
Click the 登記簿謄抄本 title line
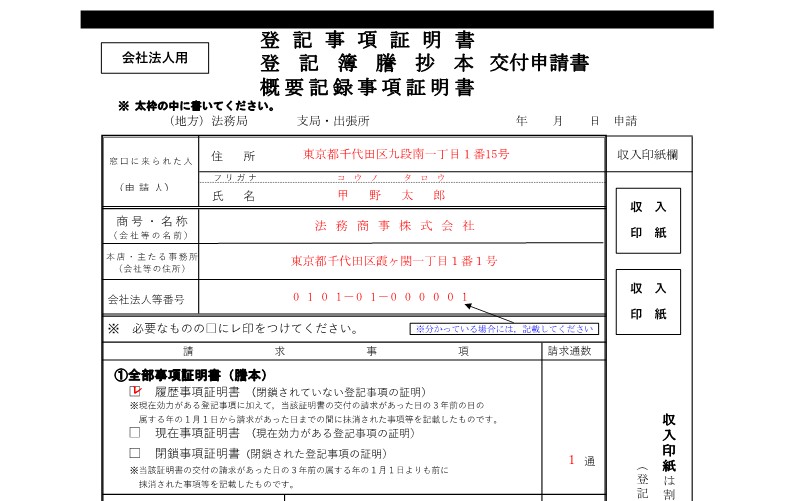[x=368, y=63]
